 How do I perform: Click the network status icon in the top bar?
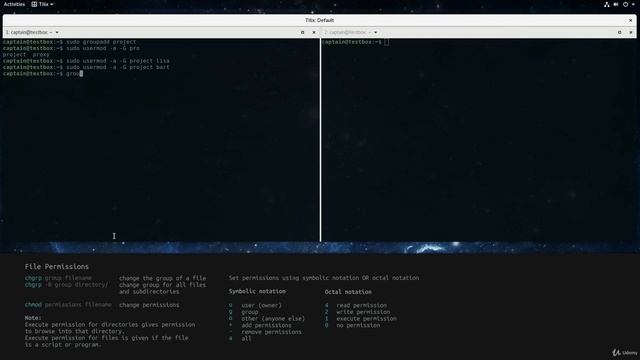point(607,4)
